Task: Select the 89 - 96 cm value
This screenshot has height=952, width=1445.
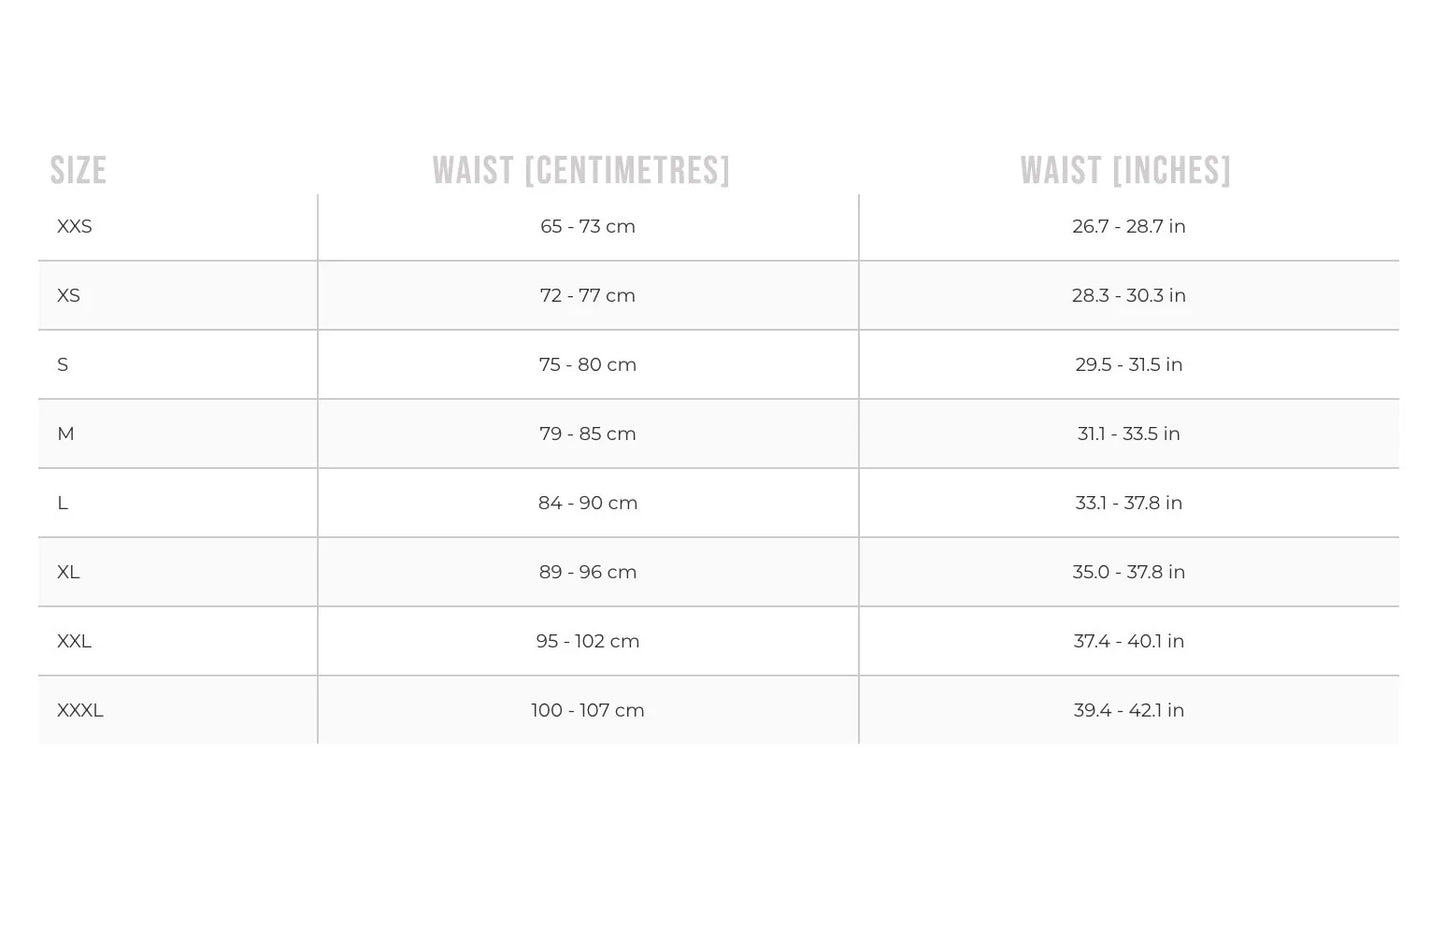Action: pos(588,572)
